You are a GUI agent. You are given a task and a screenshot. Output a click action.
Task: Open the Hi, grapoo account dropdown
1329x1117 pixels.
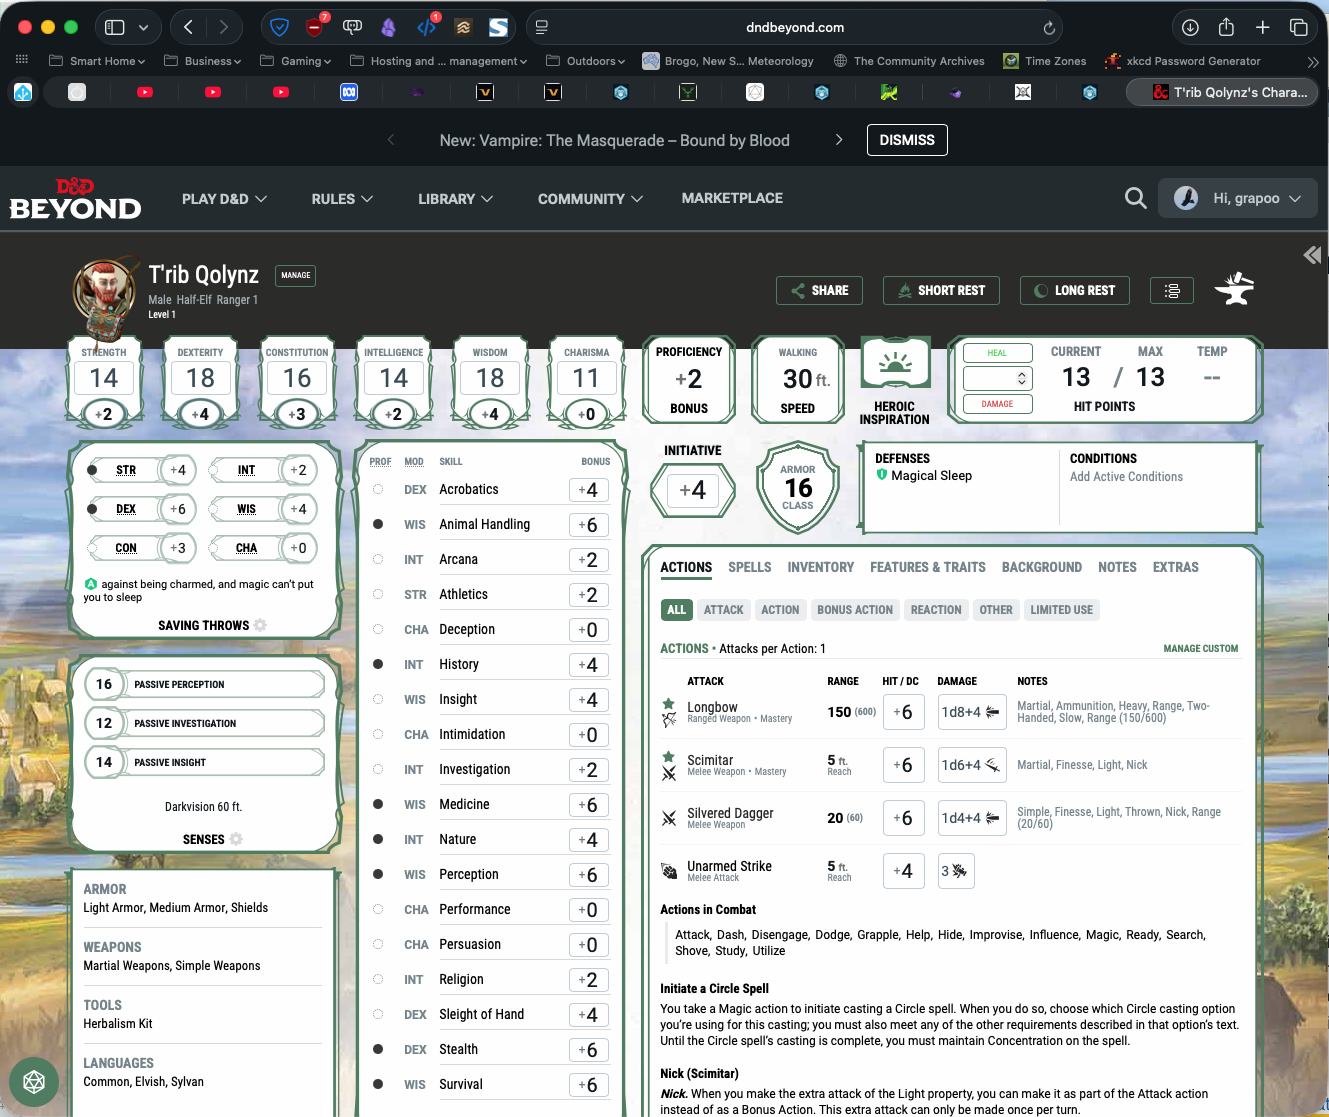(x=1237, y=198)
